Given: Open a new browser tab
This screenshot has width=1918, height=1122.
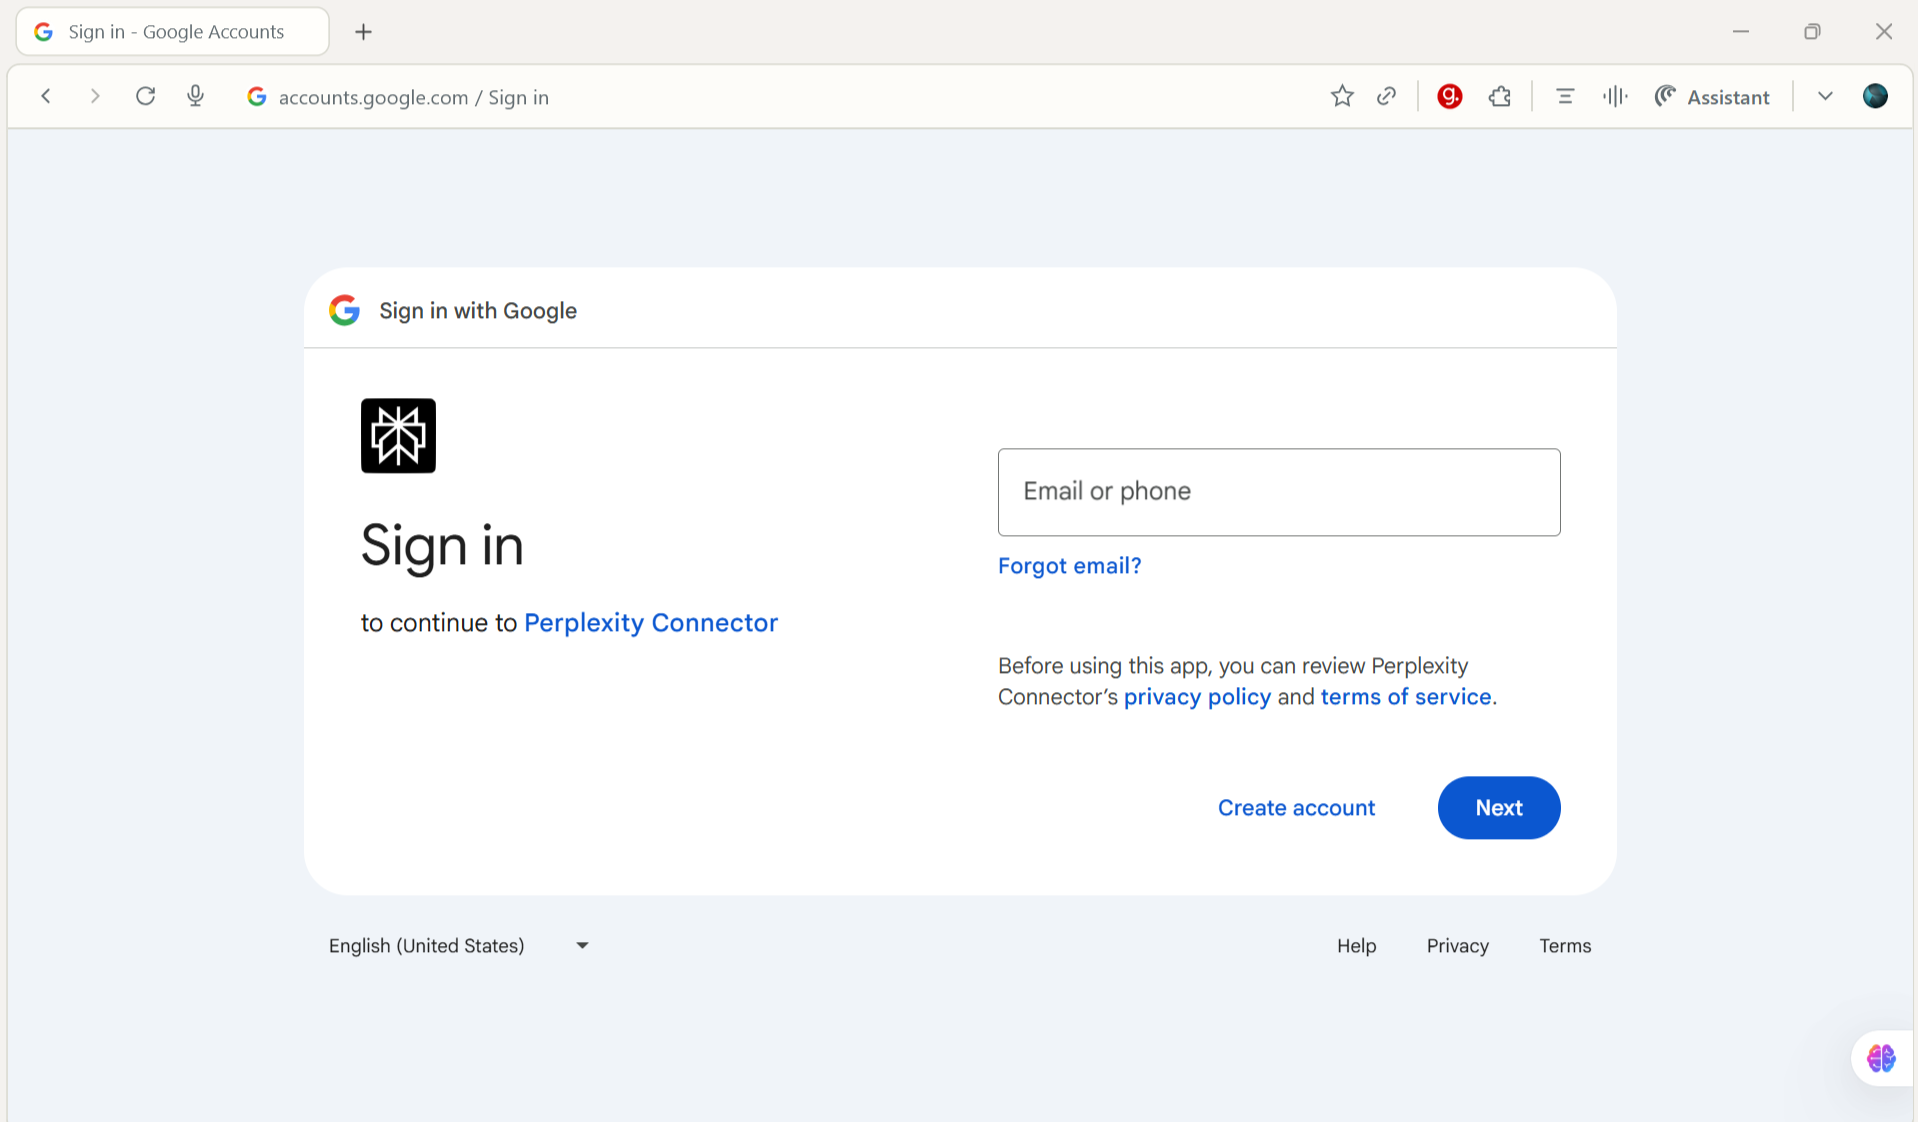Looking at the screenshot, I should (363, 32).
